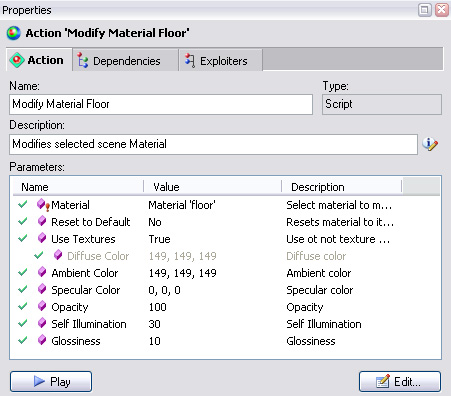
Task: Play the Modify Material Floor action
Action: (51, 381)
